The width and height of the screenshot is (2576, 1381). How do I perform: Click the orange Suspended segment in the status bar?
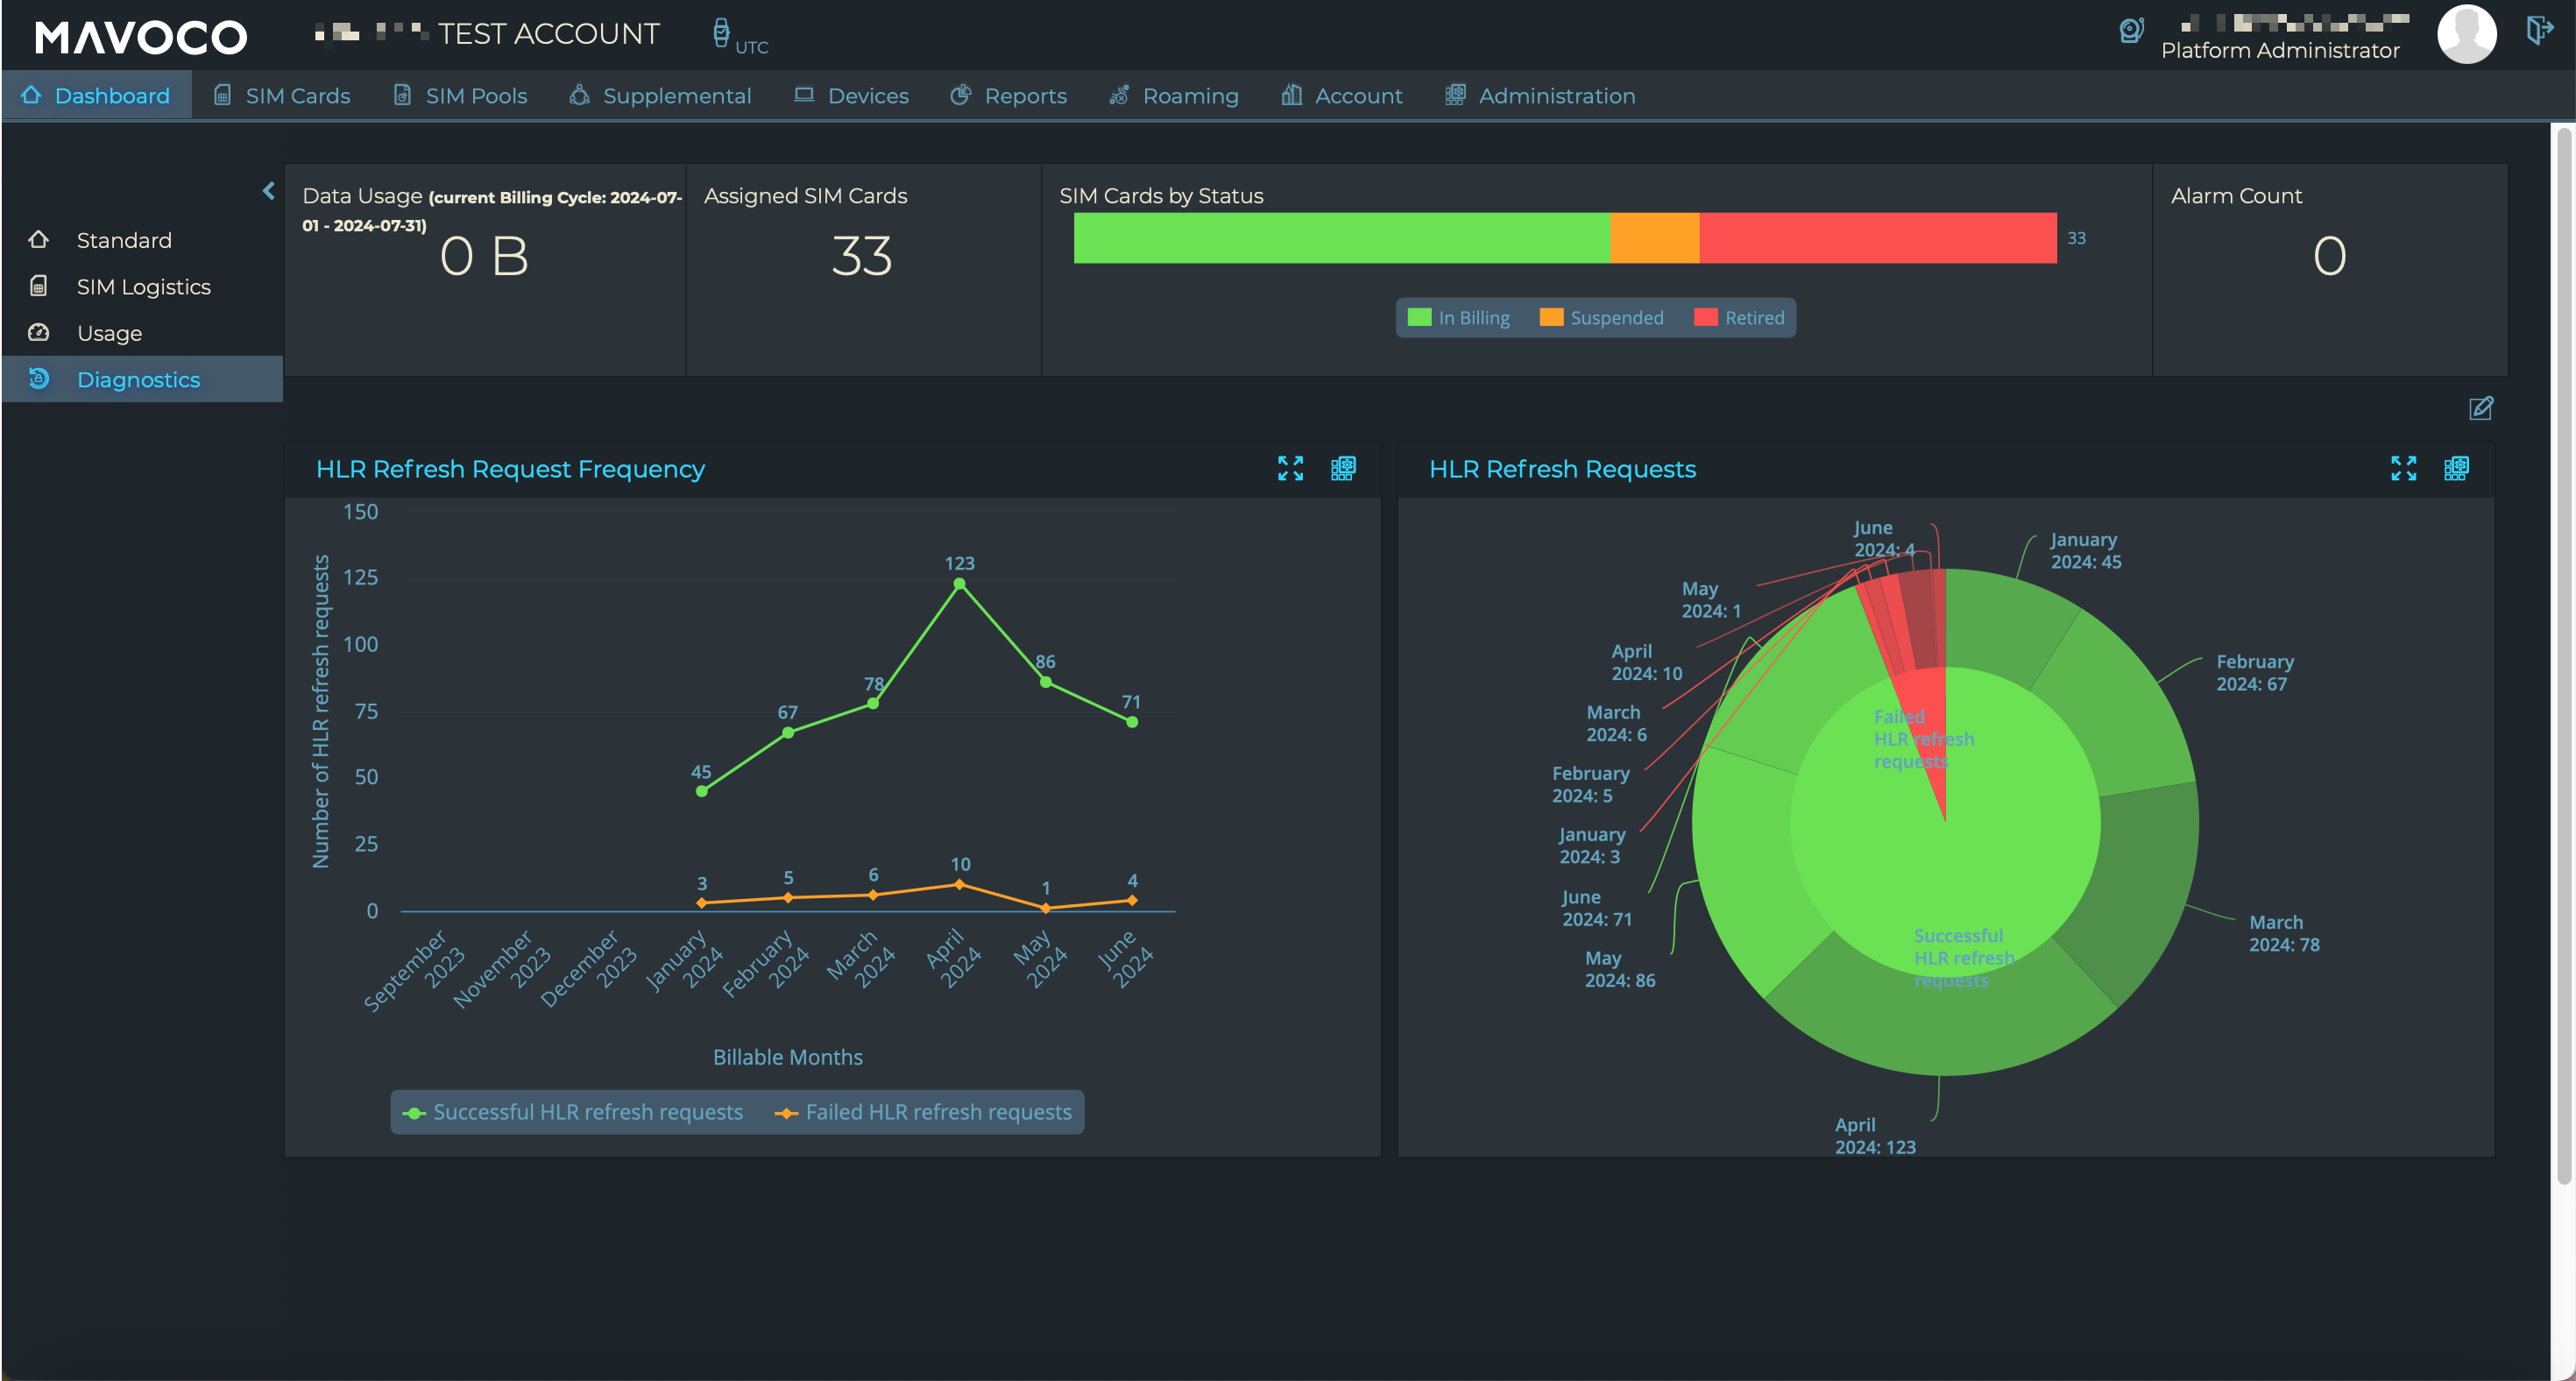tap(1655, 238)
